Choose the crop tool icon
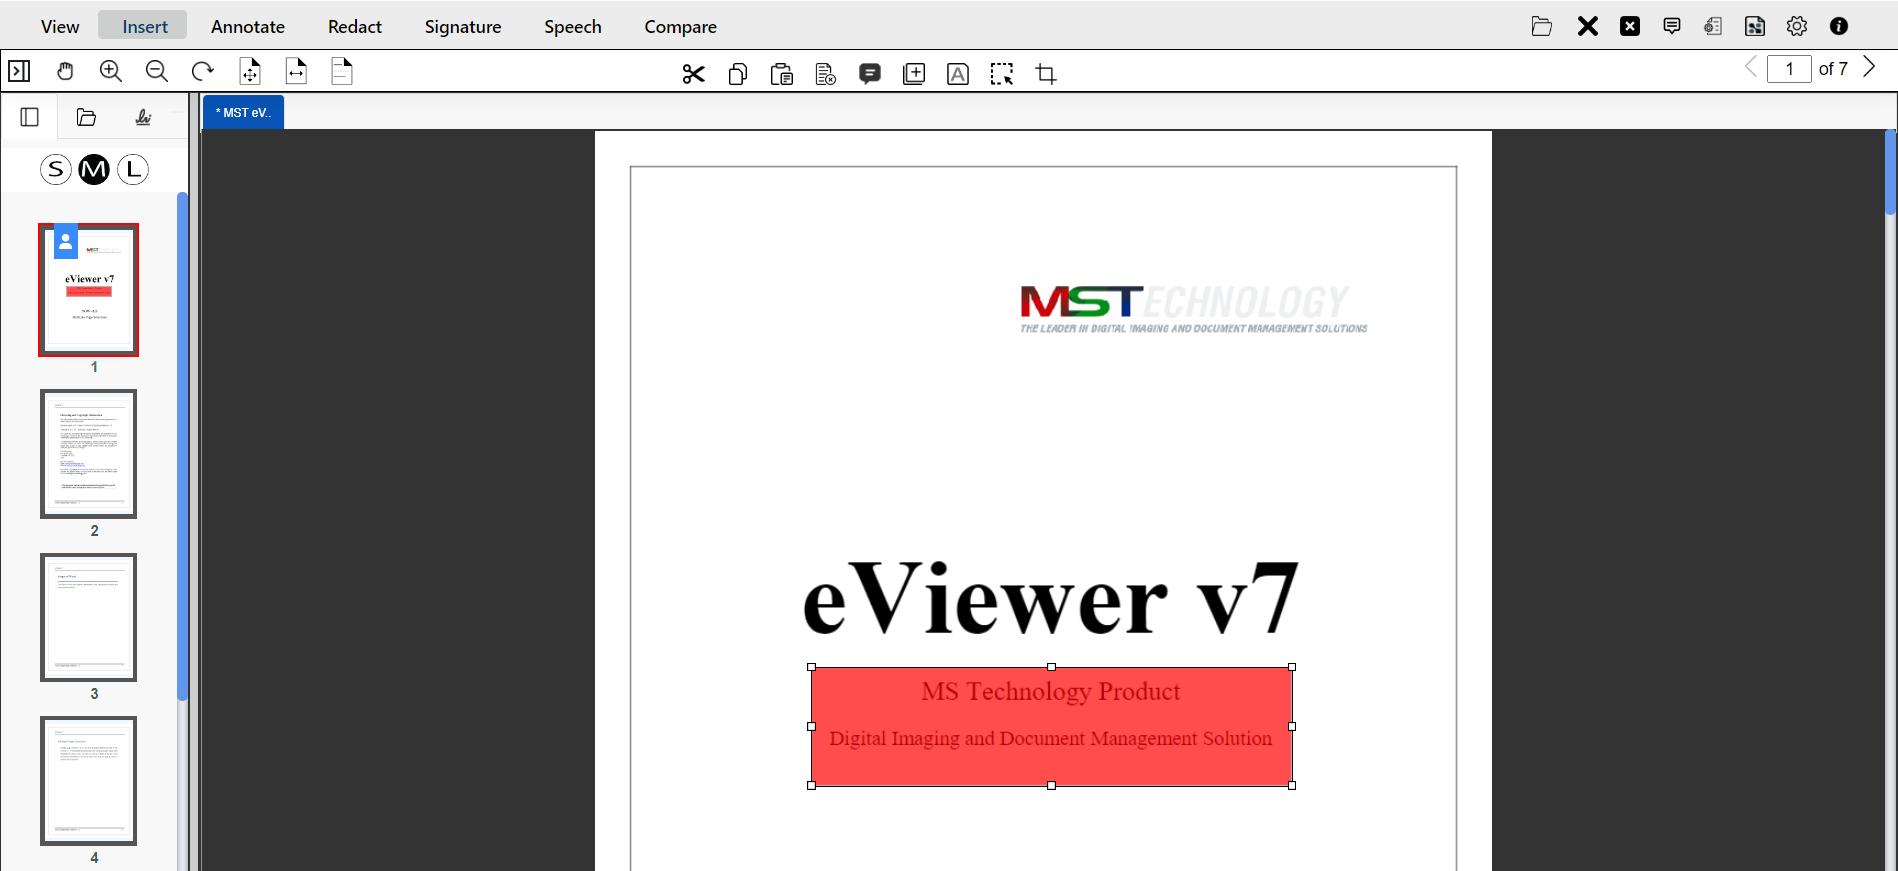 [1046, 74]
